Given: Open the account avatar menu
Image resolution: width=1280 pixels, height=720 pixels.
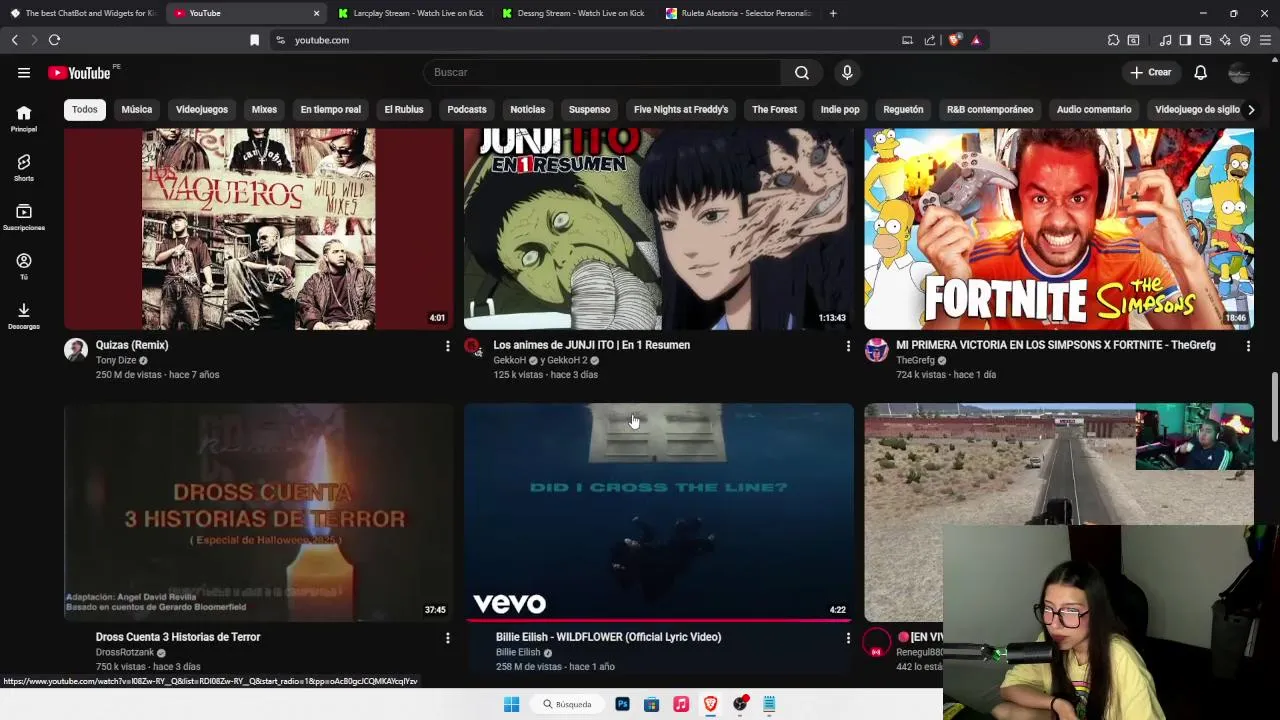Looking at the screenshot, I should [x=1239, y=72].
